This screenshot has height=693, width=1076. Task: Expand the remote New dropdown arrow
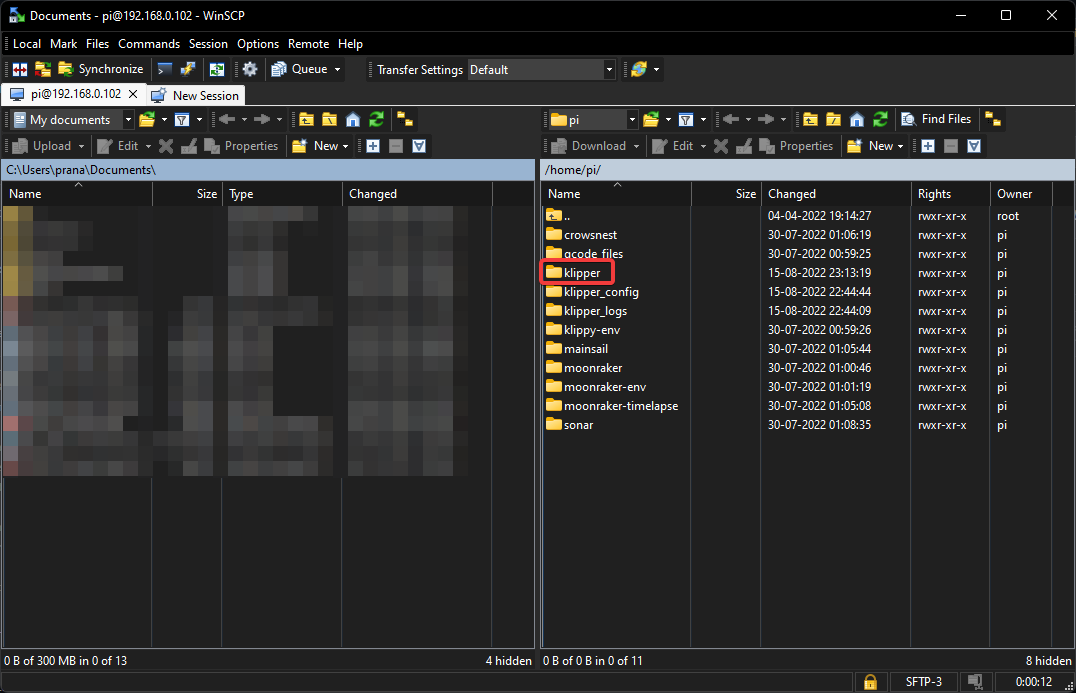click(x=900, y=146)
